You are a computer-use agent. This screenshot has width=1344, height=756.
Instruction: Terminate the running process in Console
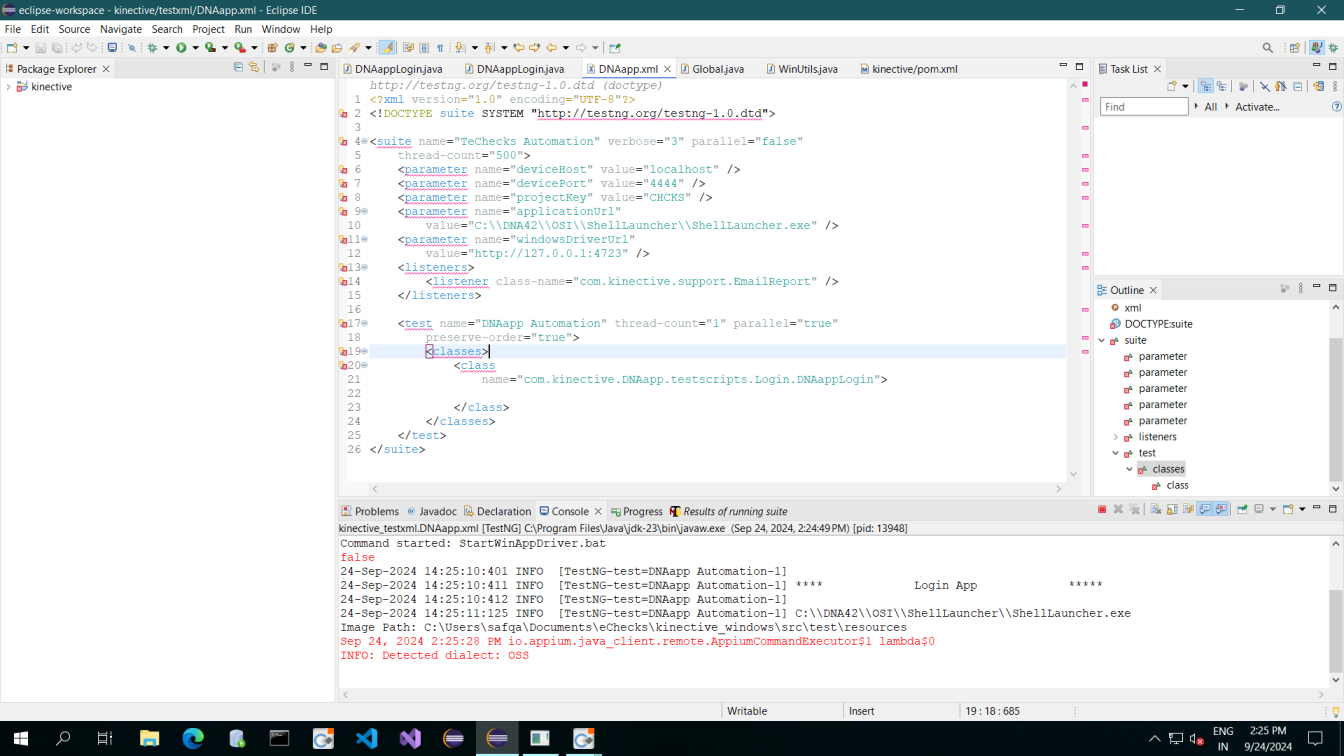tap(1102, 510)
